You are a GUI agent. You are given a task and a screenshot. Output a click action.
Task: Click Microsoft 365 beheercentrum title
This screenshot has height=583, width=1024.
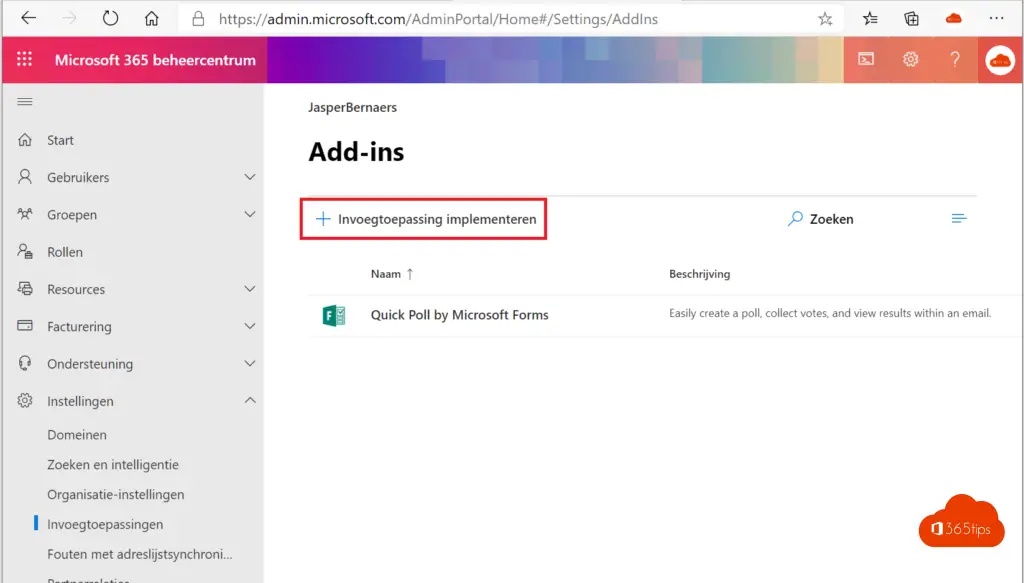pos(155,60)
